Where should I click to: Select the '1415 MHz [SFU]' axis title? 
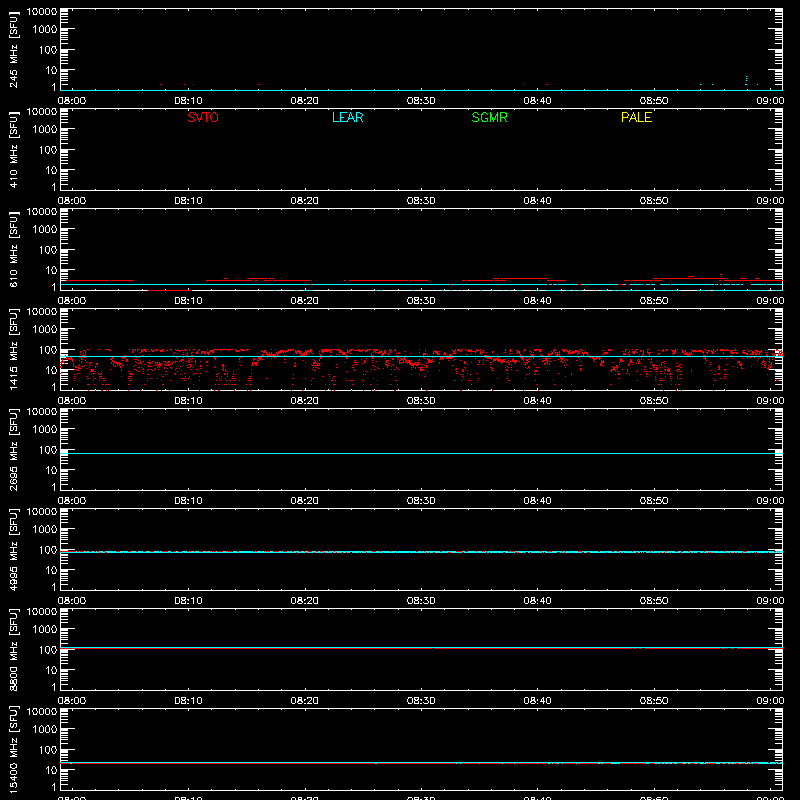point(13,349)
